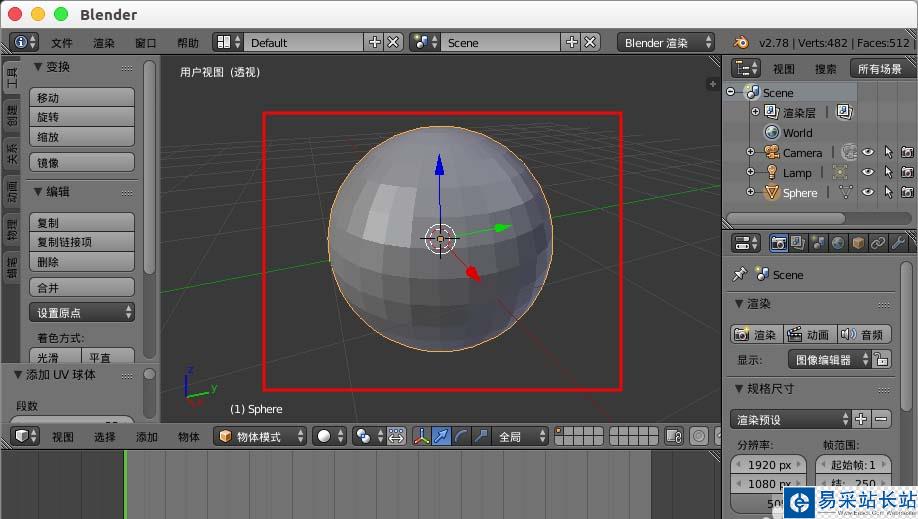Toggle Camera visibility eye
Image resolution: width=918 pixels, height=519 pixels.
[868, 152]
